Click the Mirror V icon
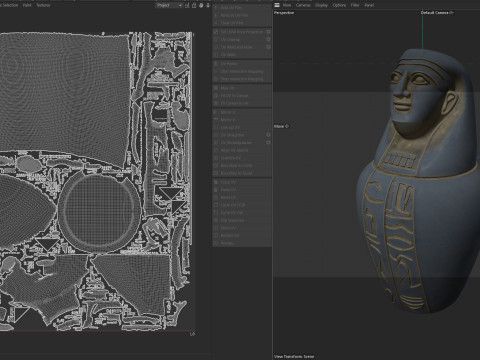480x360 pixels. 216,120
